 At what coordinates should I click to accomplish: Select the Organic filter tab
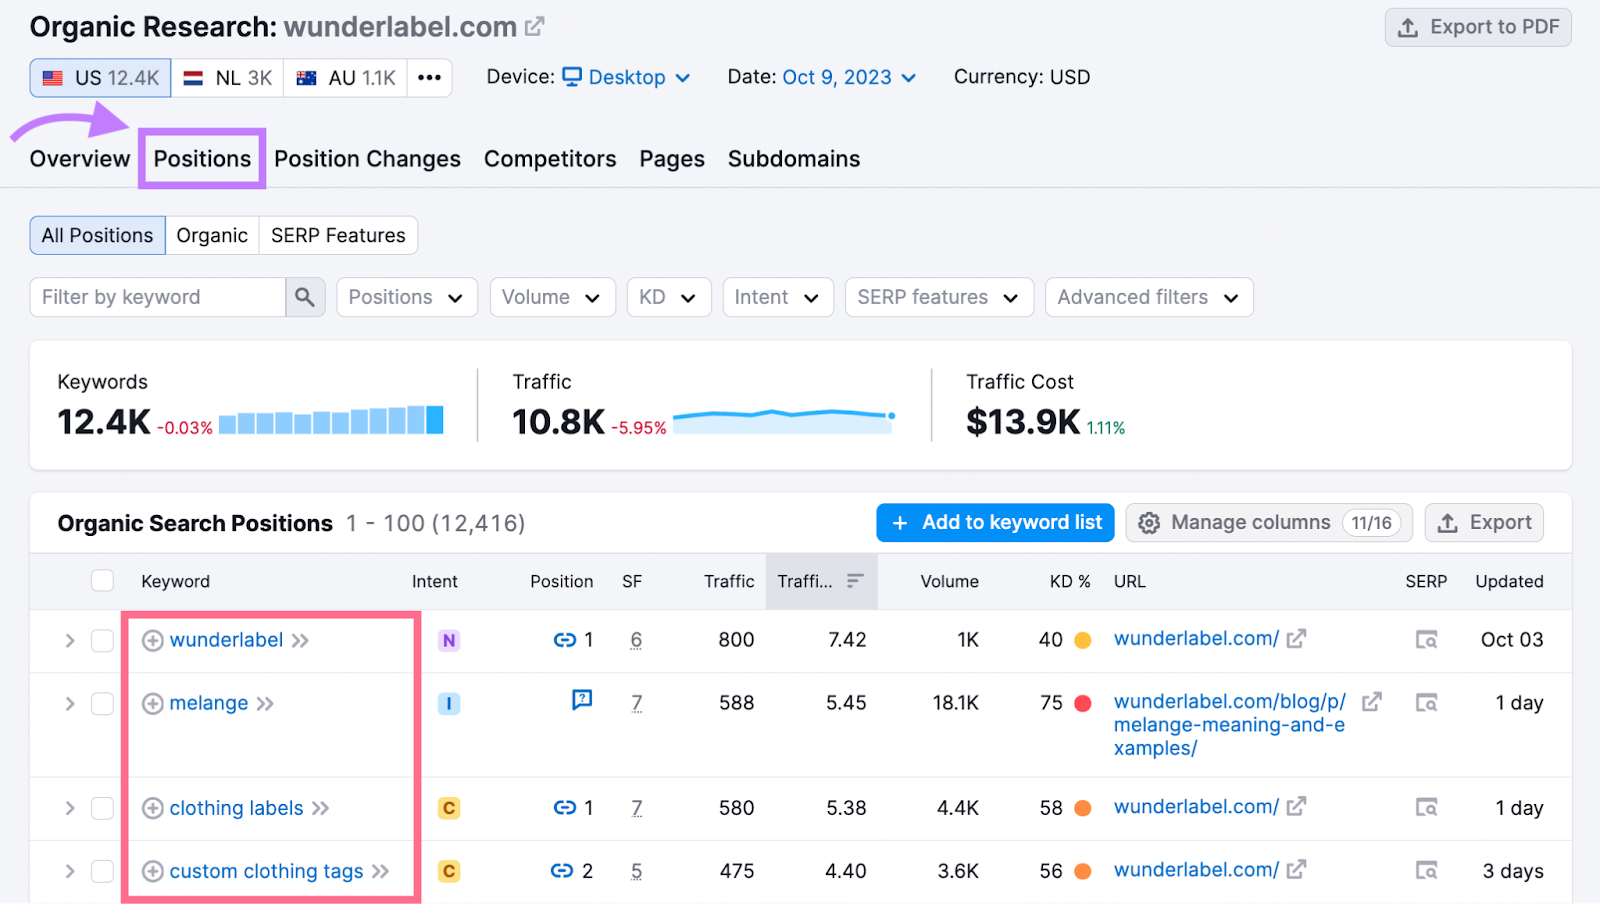click(x=211, y=235)
